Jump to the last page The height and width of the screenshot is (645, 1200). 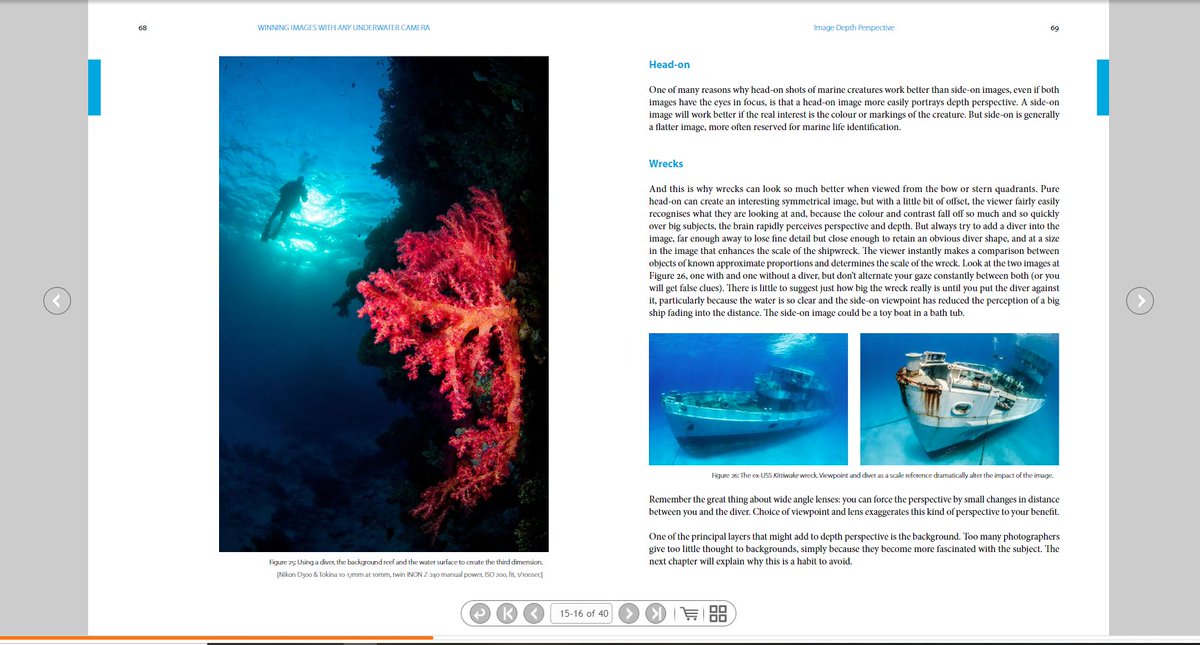[x=656, y=613]
